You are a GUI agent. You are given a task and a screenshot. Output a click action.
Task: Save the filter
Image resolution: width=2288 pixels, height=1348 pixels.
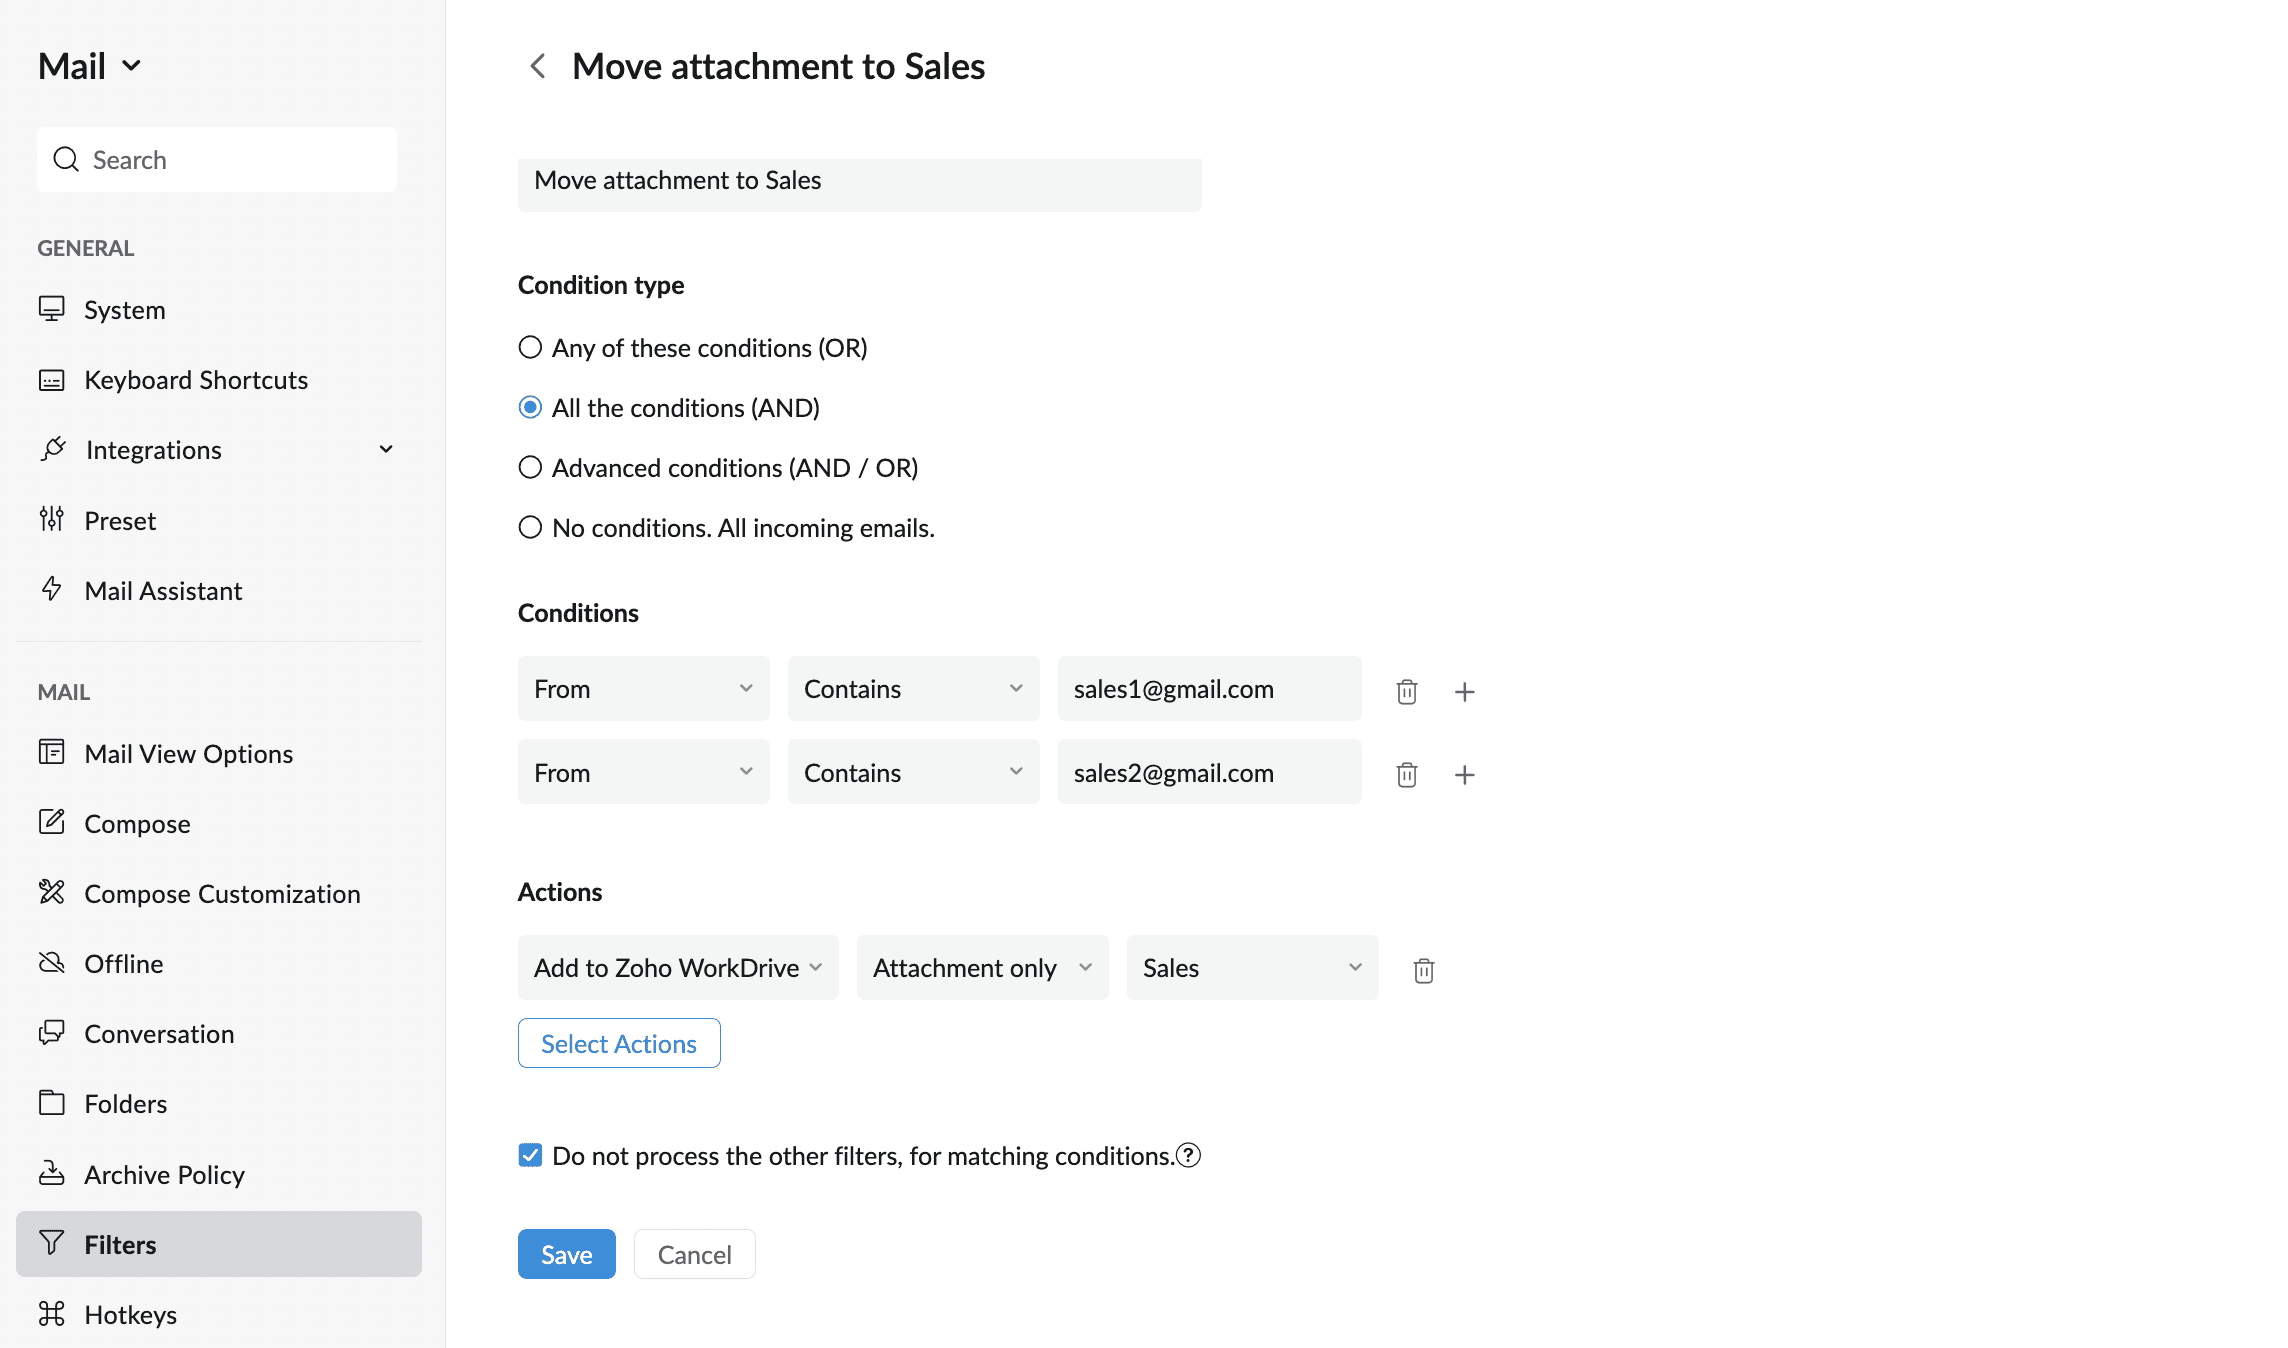point(566,1254)
